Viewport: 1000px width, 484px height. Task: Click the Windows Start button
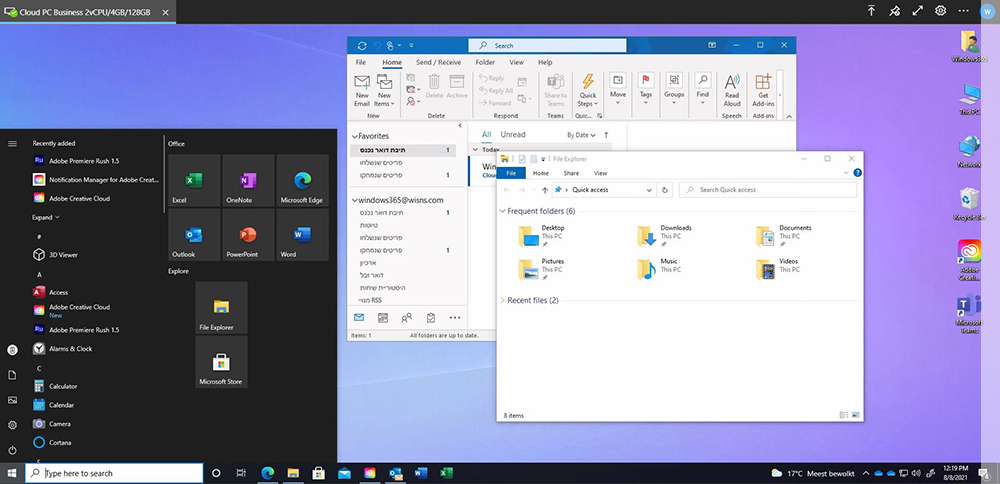(x=11, y=473)
